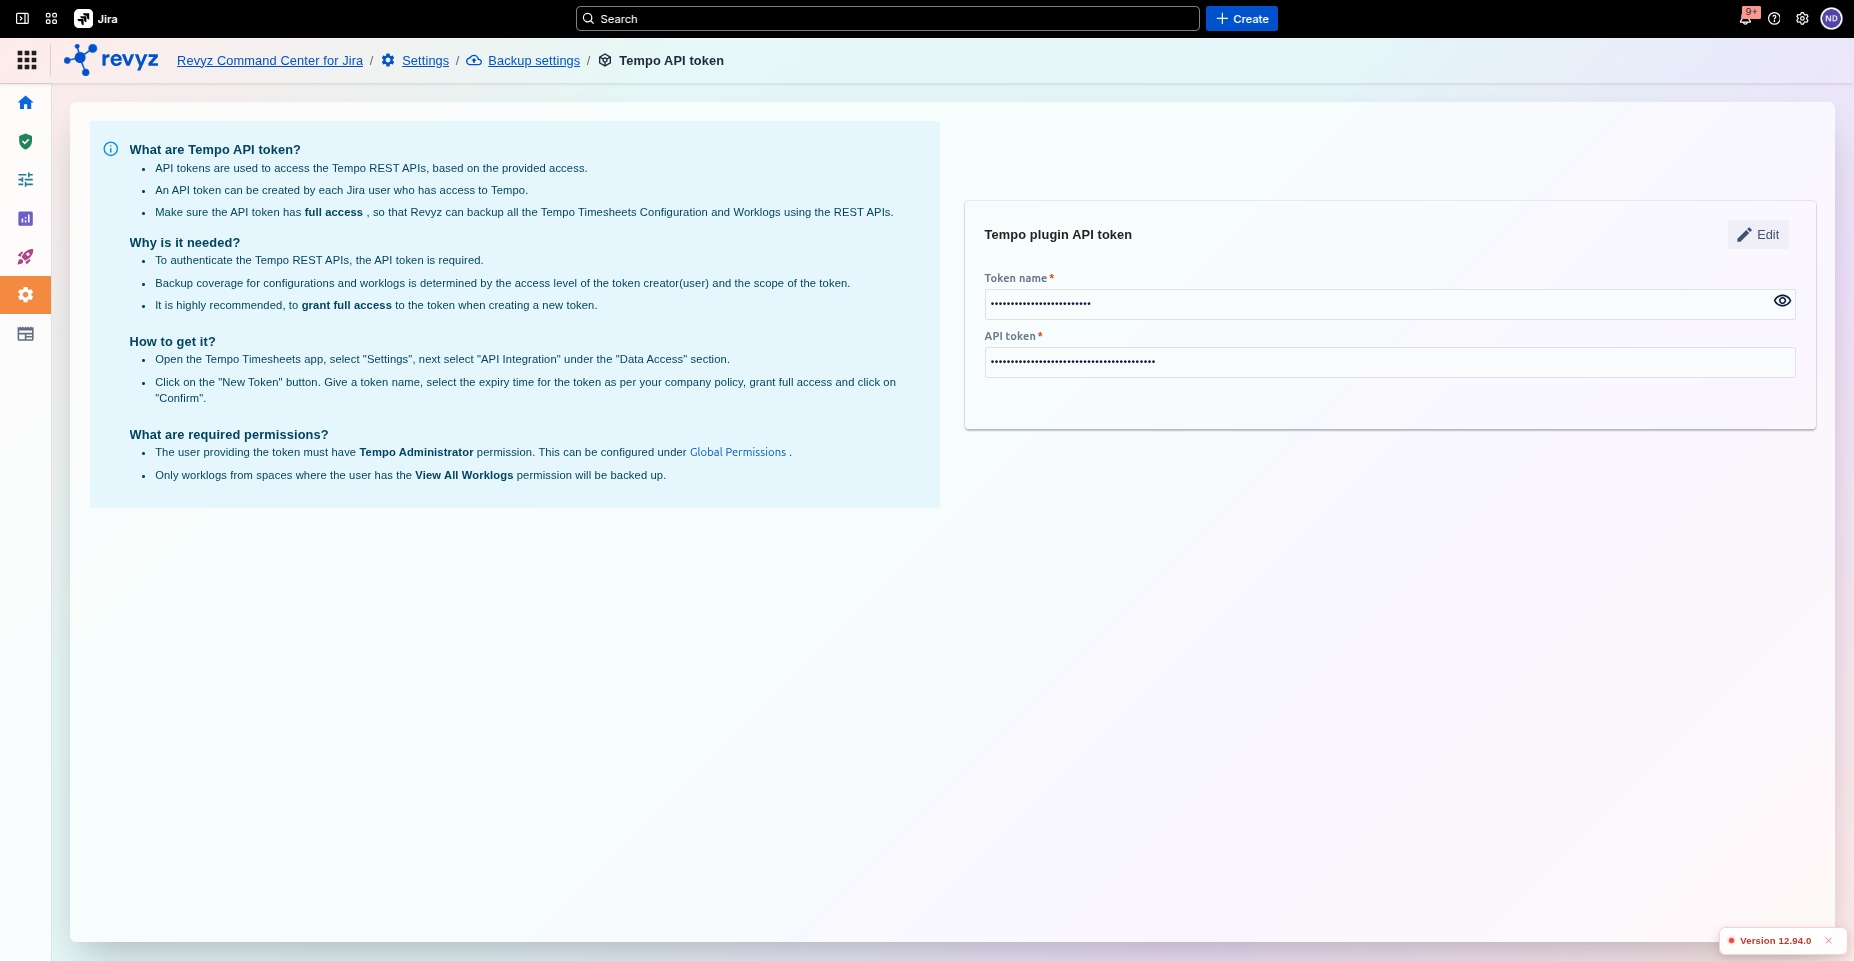1854x961 pixels.
Task: Click the API token field
Action: [1390, 362]
